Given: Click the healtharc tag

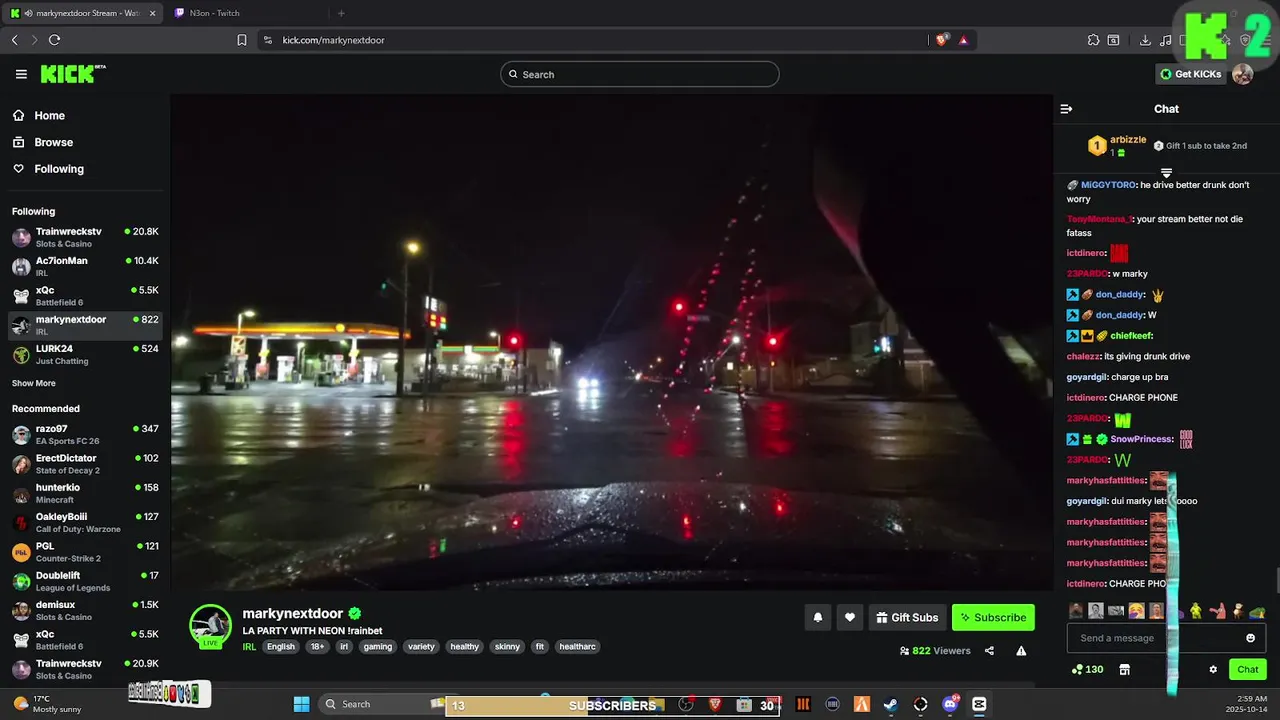Looking at the screenshot, I should (x=578, y=647).
